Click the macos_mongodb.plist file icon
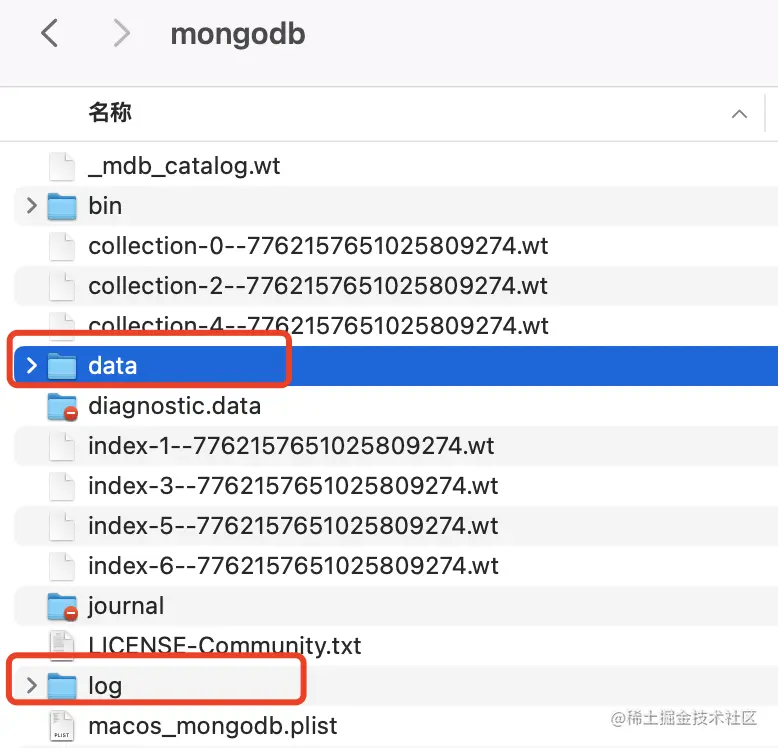This screenshot has height=748, width=778. (x=62, y=726)
